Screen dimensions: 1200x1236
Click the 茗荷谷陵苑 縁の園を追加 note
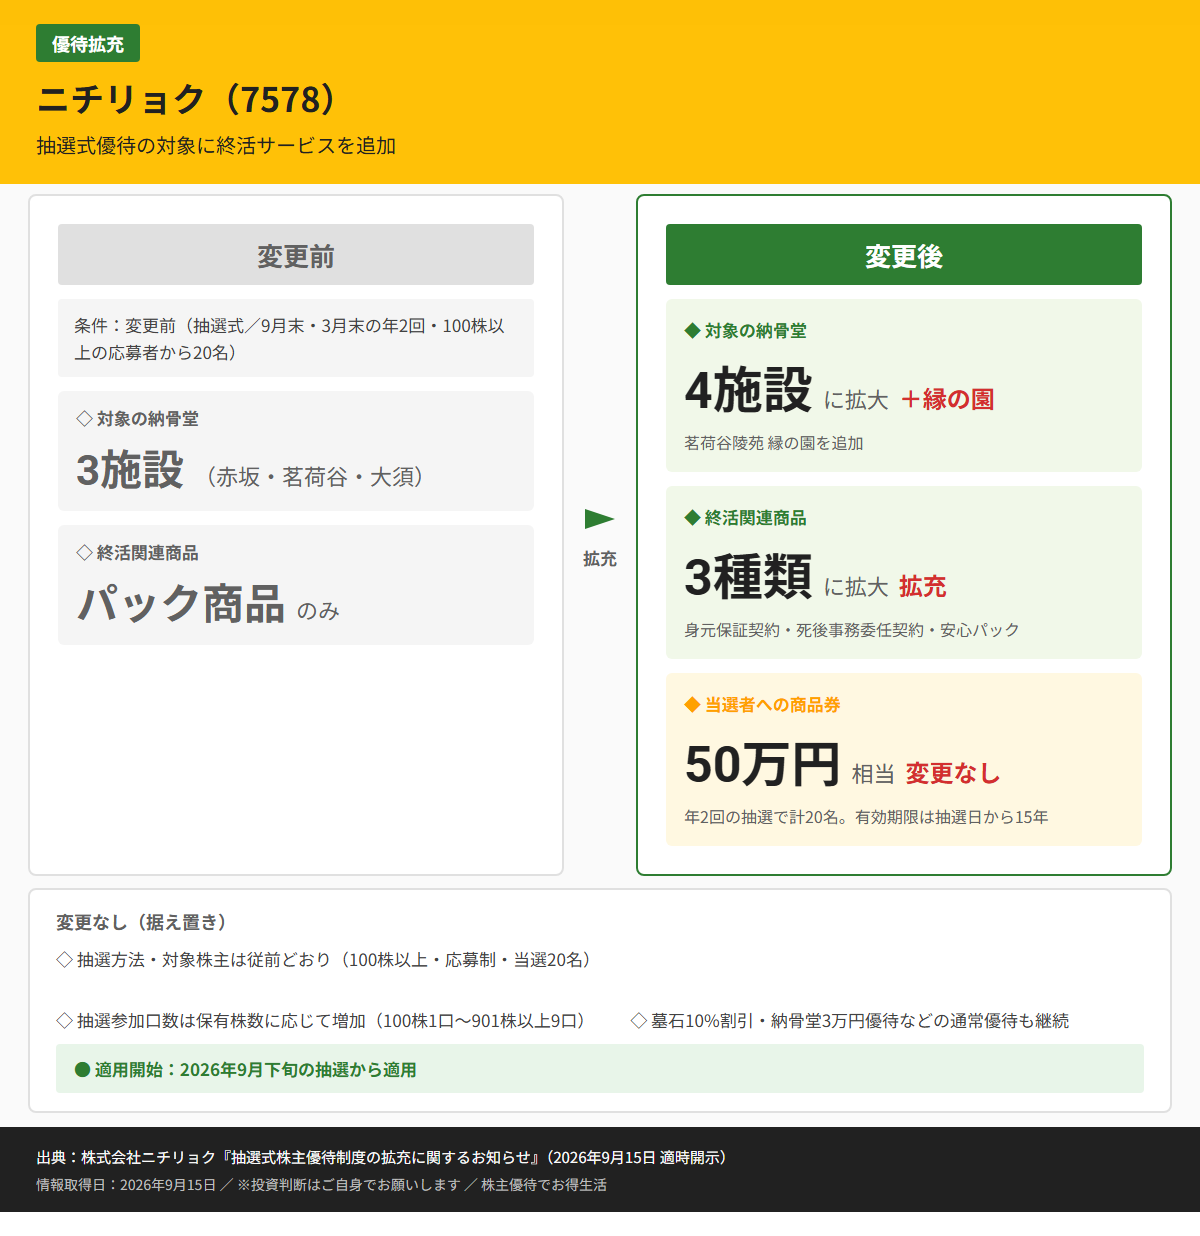(774, 443)
